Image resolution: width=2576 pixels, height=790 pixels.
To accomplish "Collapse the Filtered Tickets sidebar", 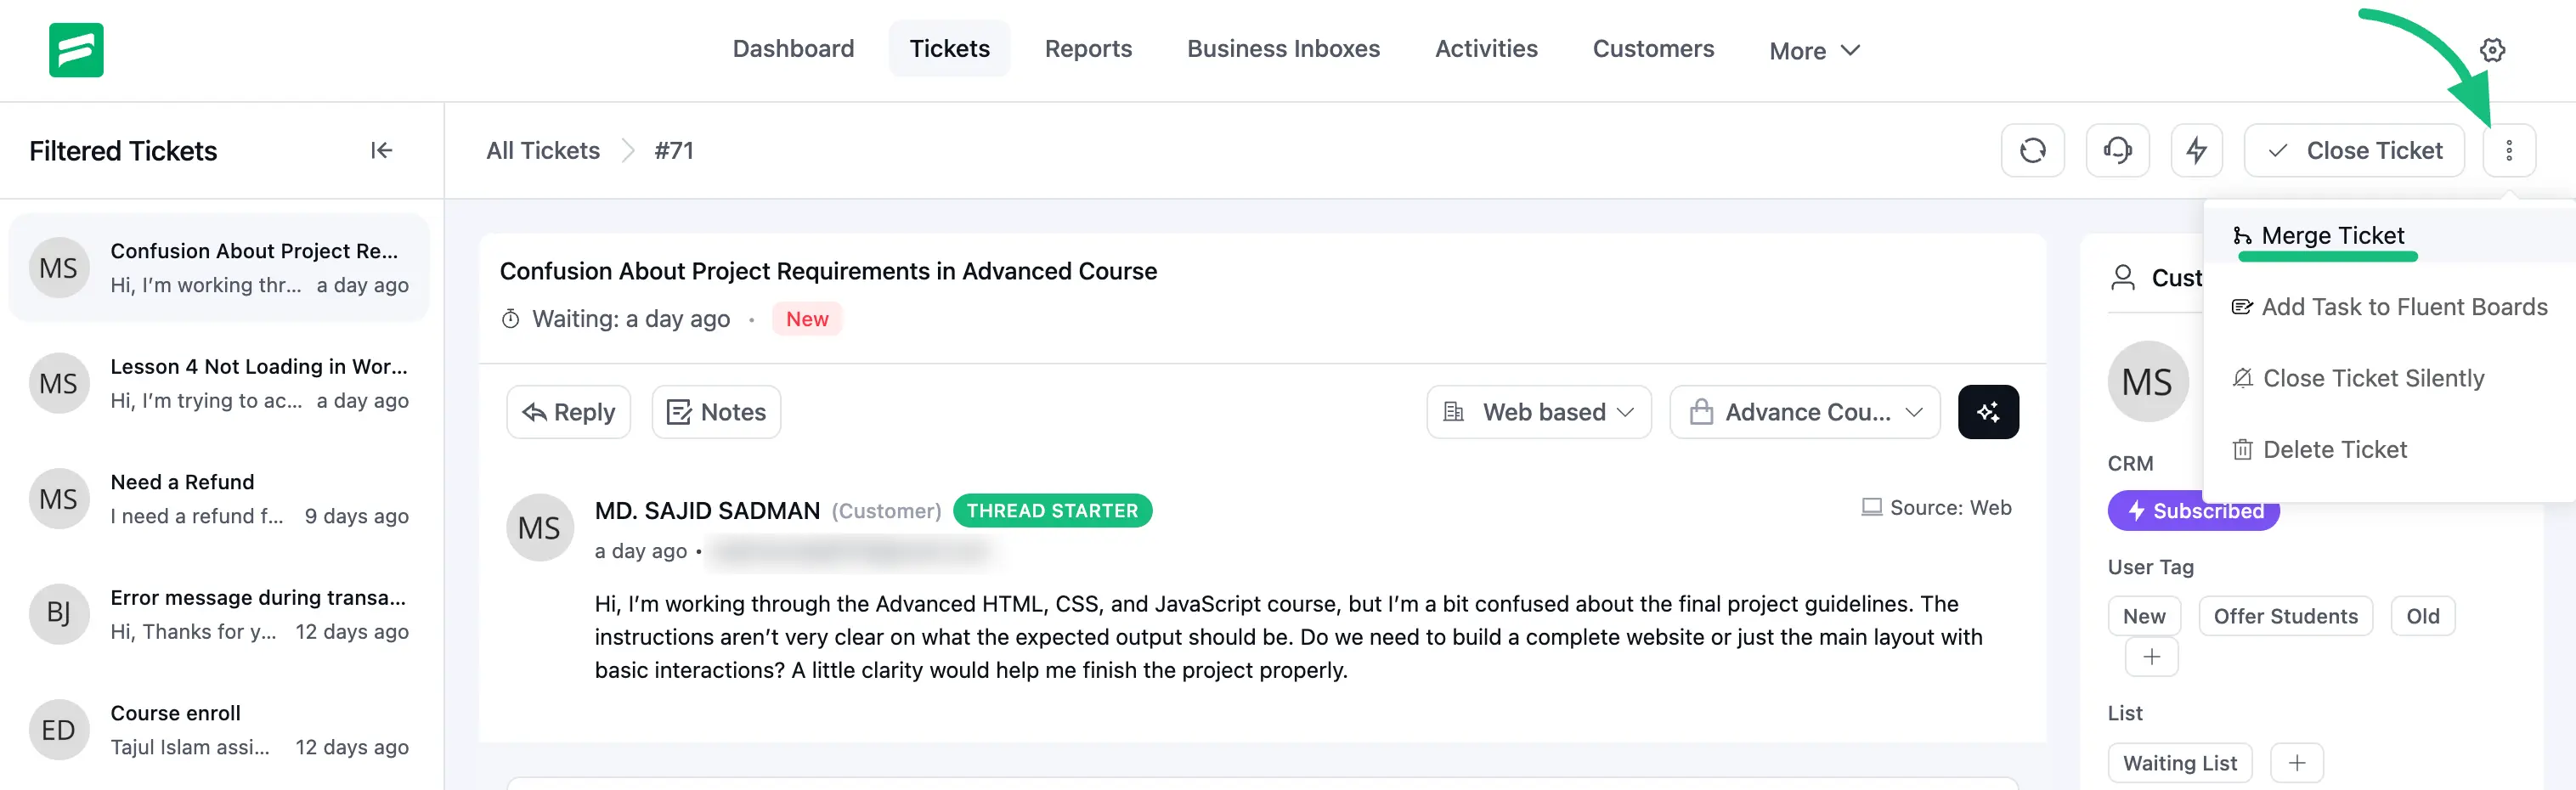I will (381, 150).
